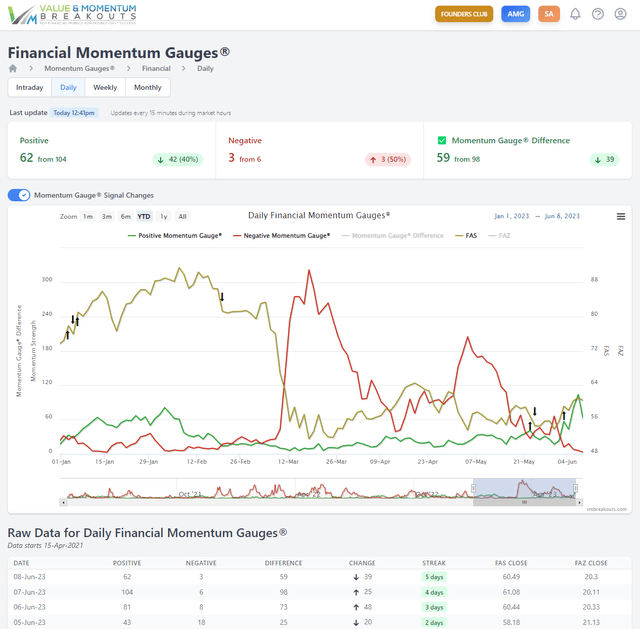Screen dimensions: 640x629
Task: Select the 08-Jun-23 date cell
Action: pos(29,577)
